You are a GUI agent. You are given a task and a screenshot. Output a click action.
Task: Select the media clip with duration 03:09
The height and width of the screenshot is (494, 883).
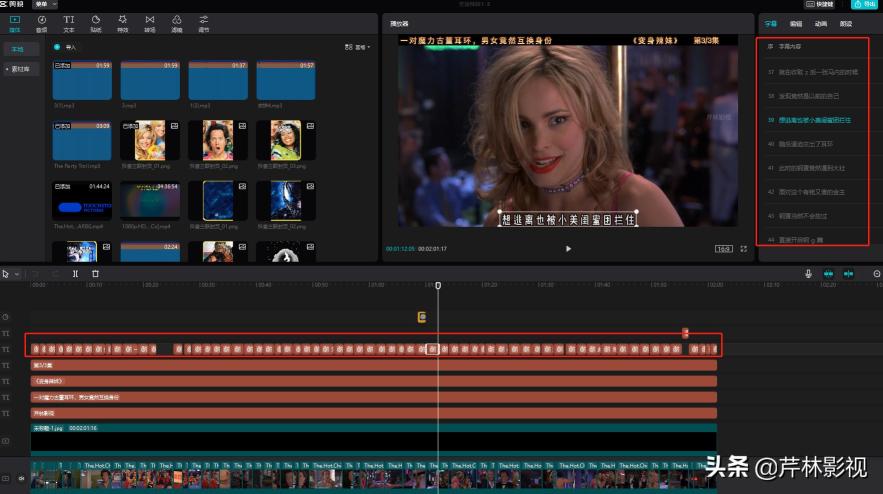[82, 141]
